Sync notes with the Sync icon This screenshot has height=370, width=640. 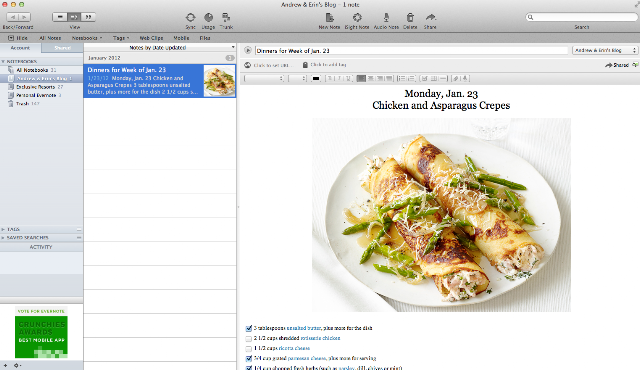191,18
